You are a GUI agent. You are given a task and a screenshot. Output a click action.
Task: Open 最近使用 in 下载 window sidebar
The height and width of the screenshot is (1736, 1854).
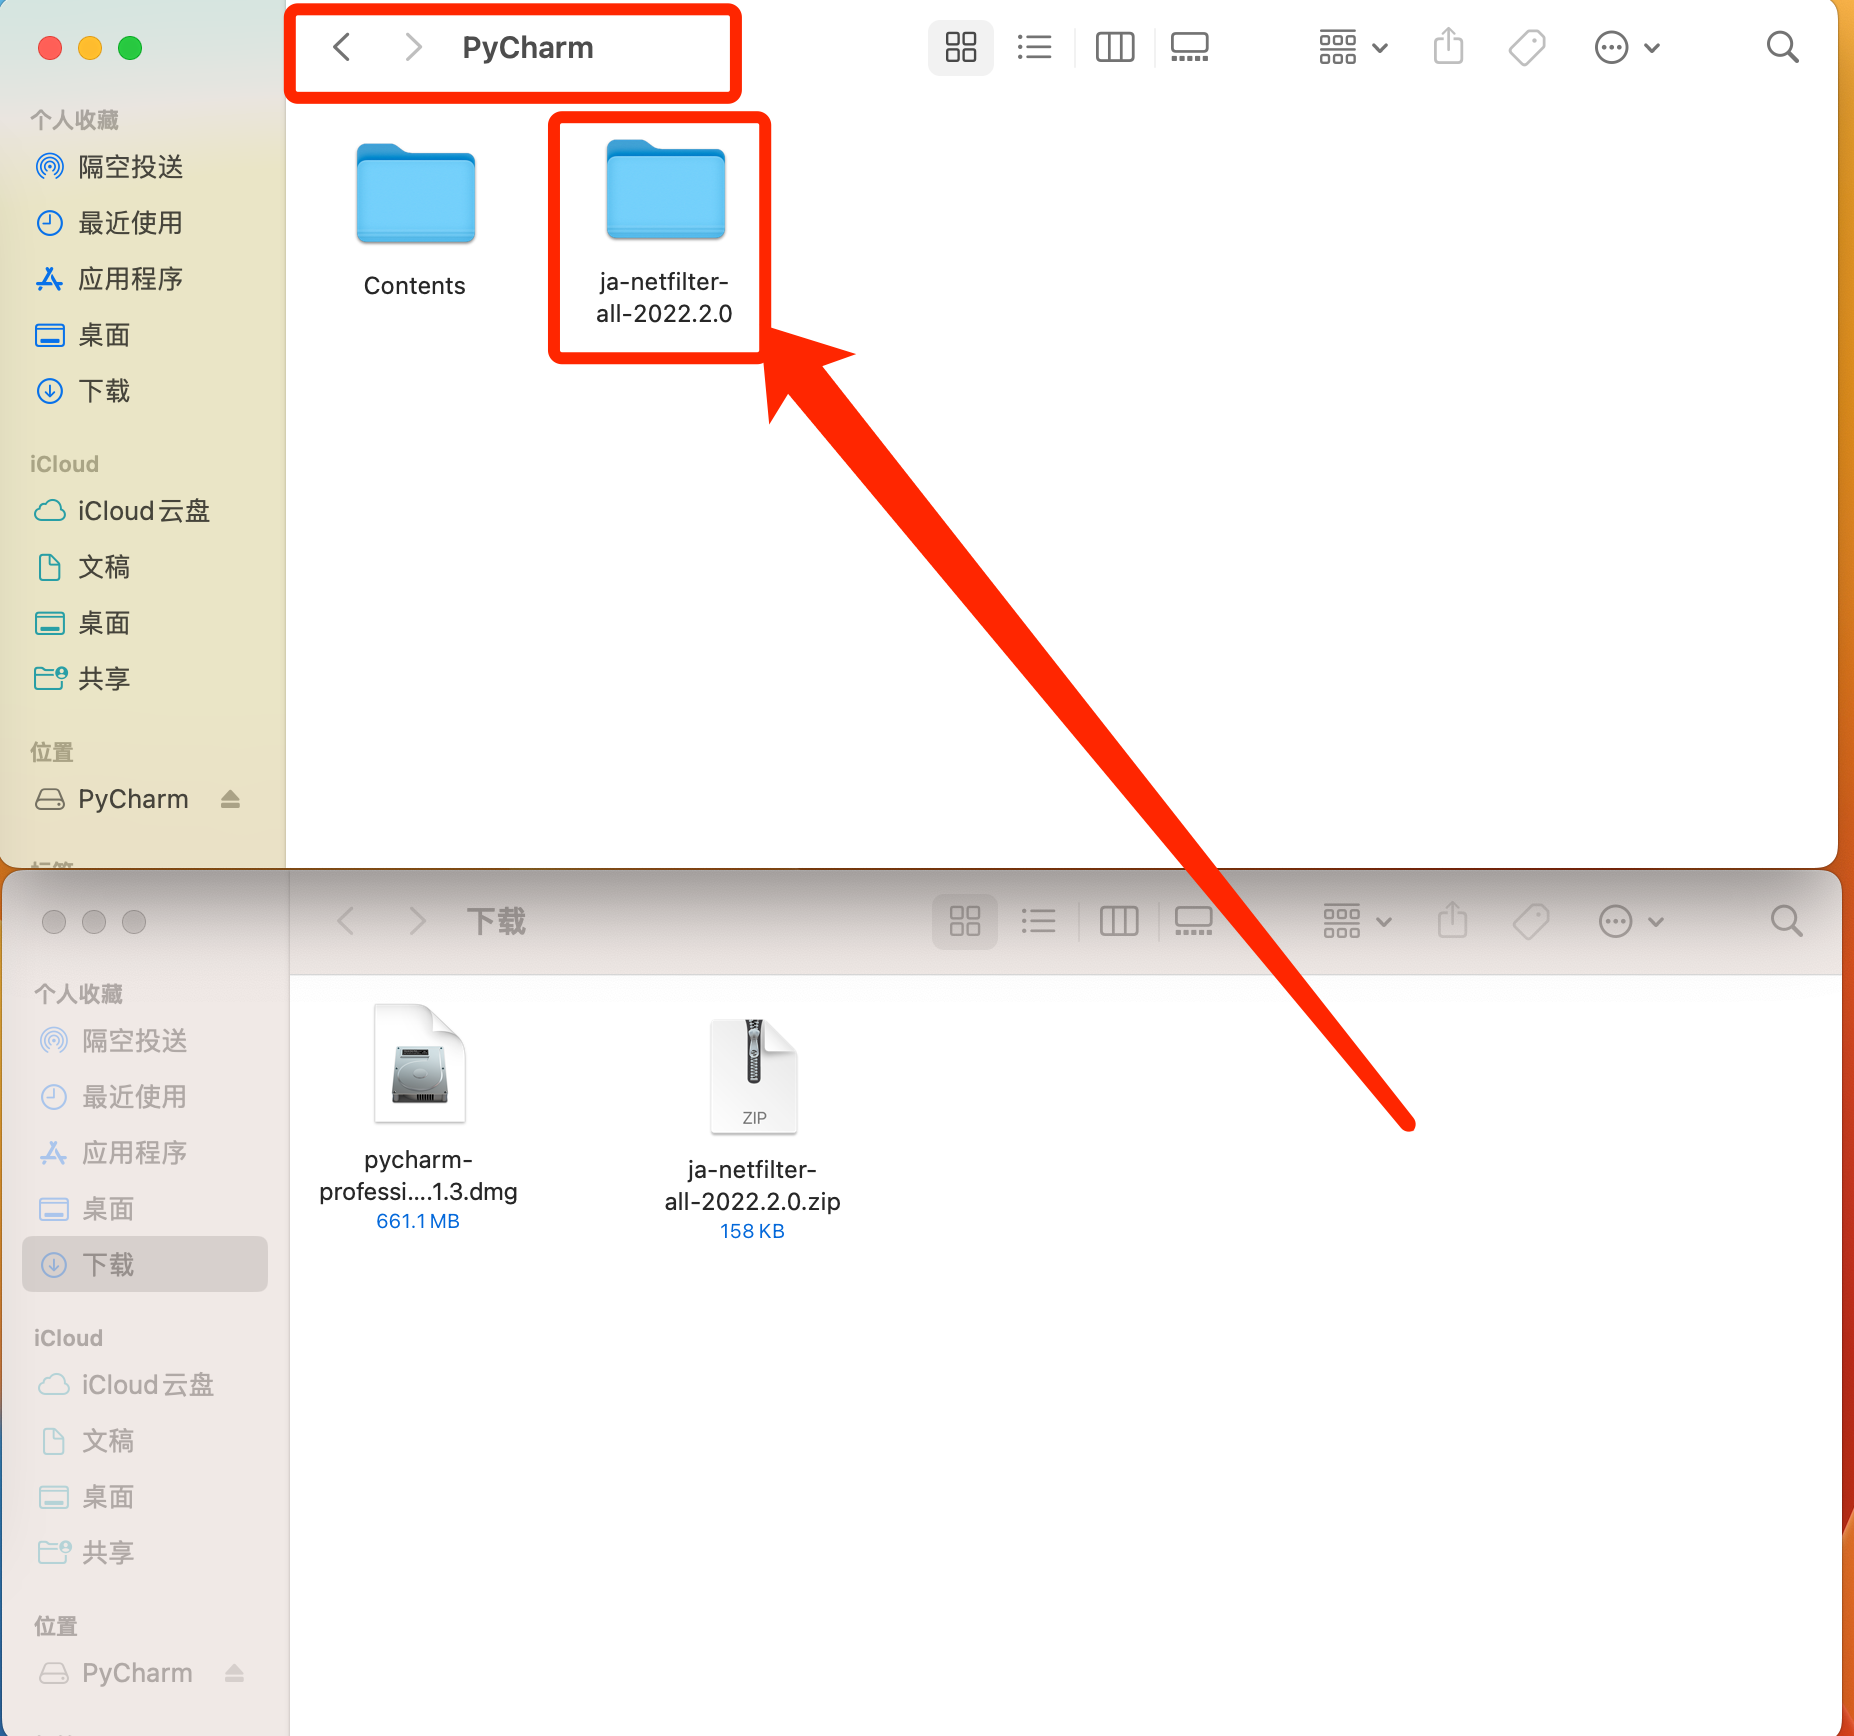click(x=114, y=1097)
